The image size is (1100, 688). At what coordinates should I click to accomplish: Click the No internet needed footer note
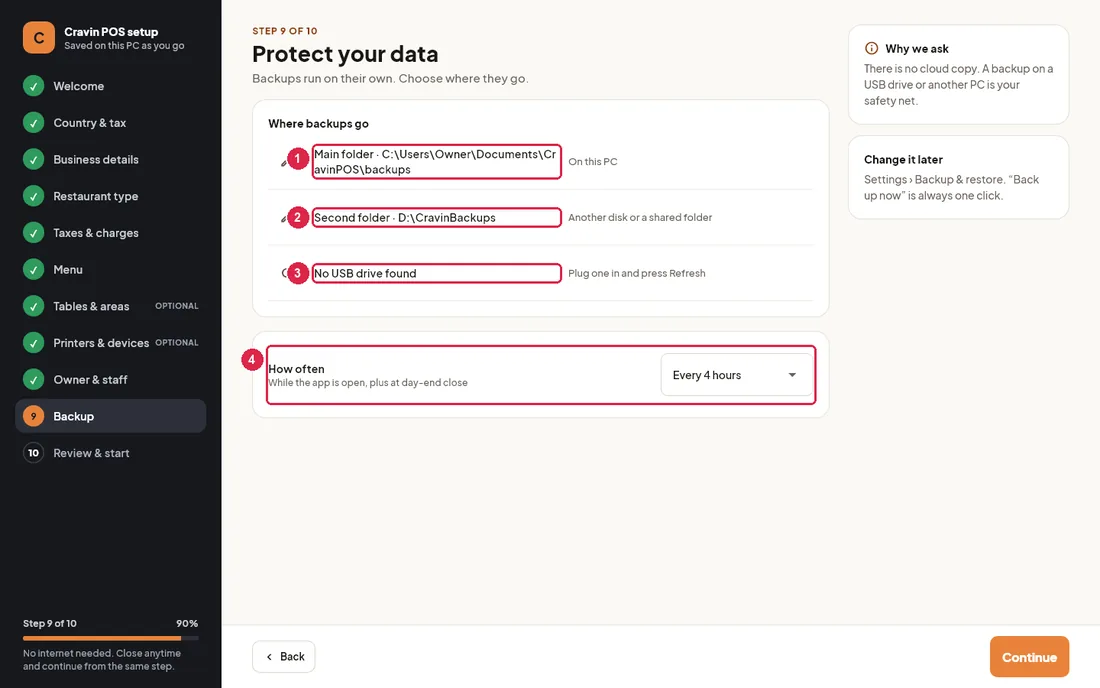coord(102,660)
